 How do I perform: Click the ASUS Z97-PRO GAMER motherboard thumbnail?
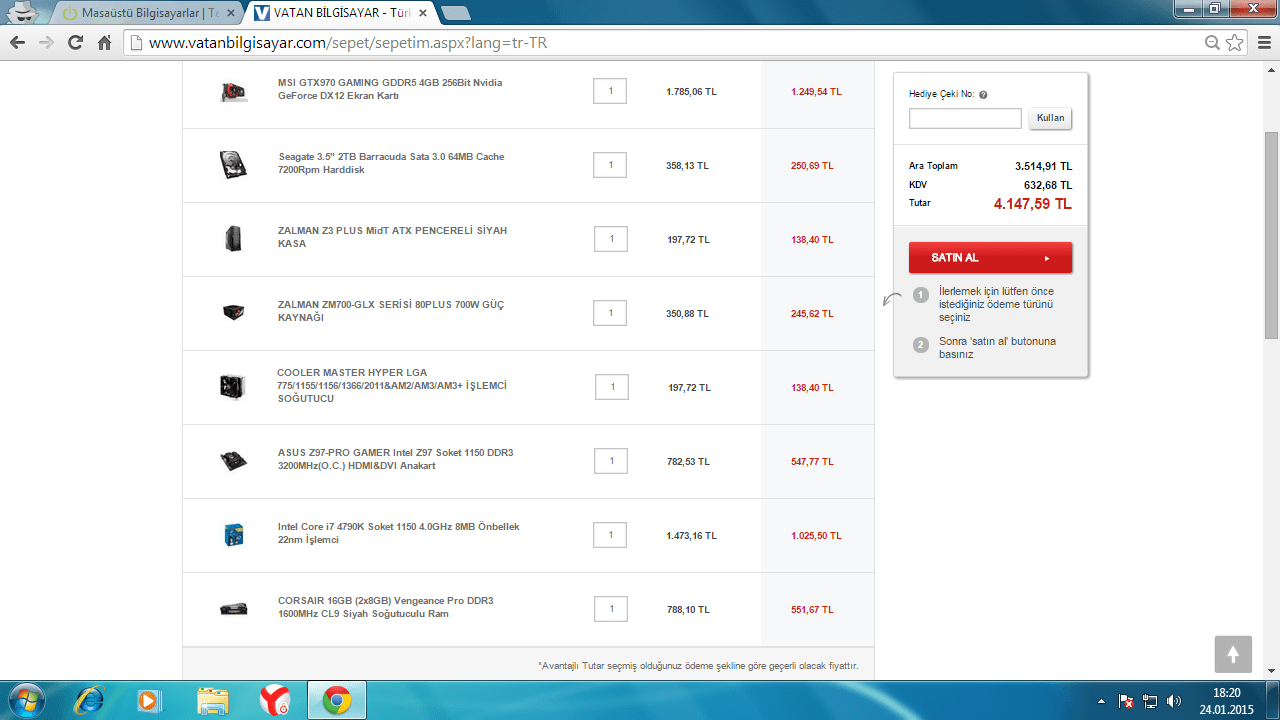coord(233,461)
